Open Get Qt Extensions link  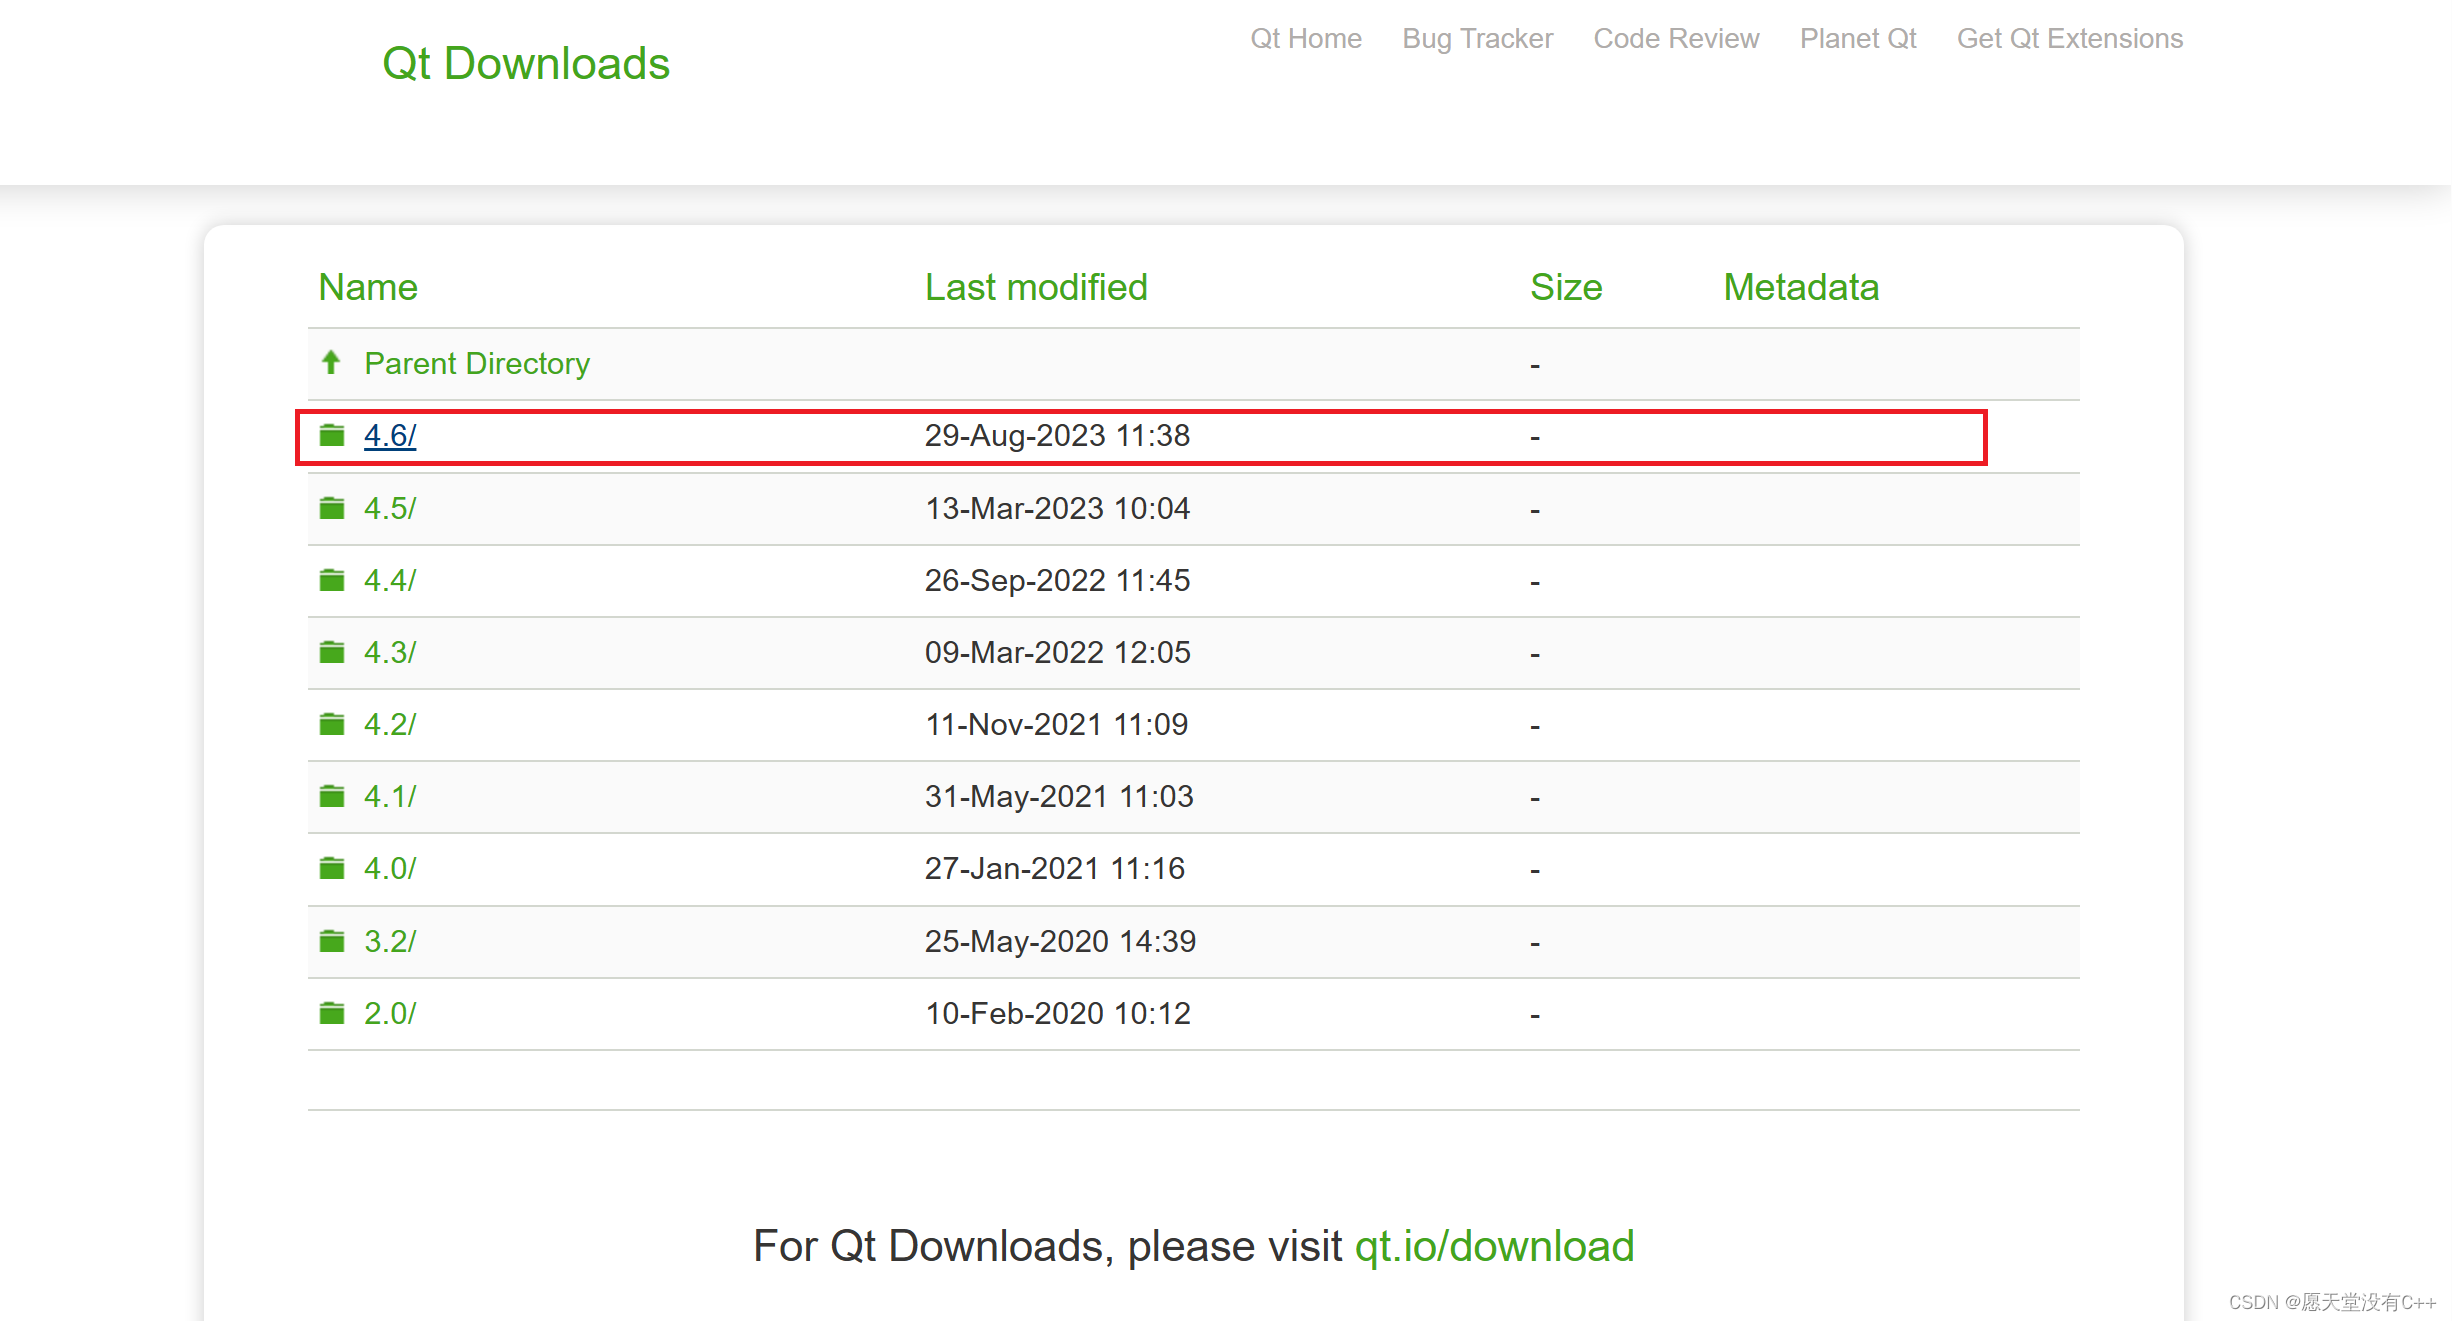pyautogui.click(x=2069, y=39)
